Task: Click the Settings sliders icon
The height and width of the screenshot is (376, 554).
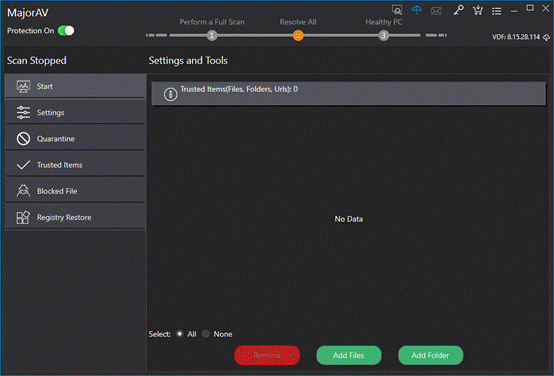Action: (x=23, y=112)
